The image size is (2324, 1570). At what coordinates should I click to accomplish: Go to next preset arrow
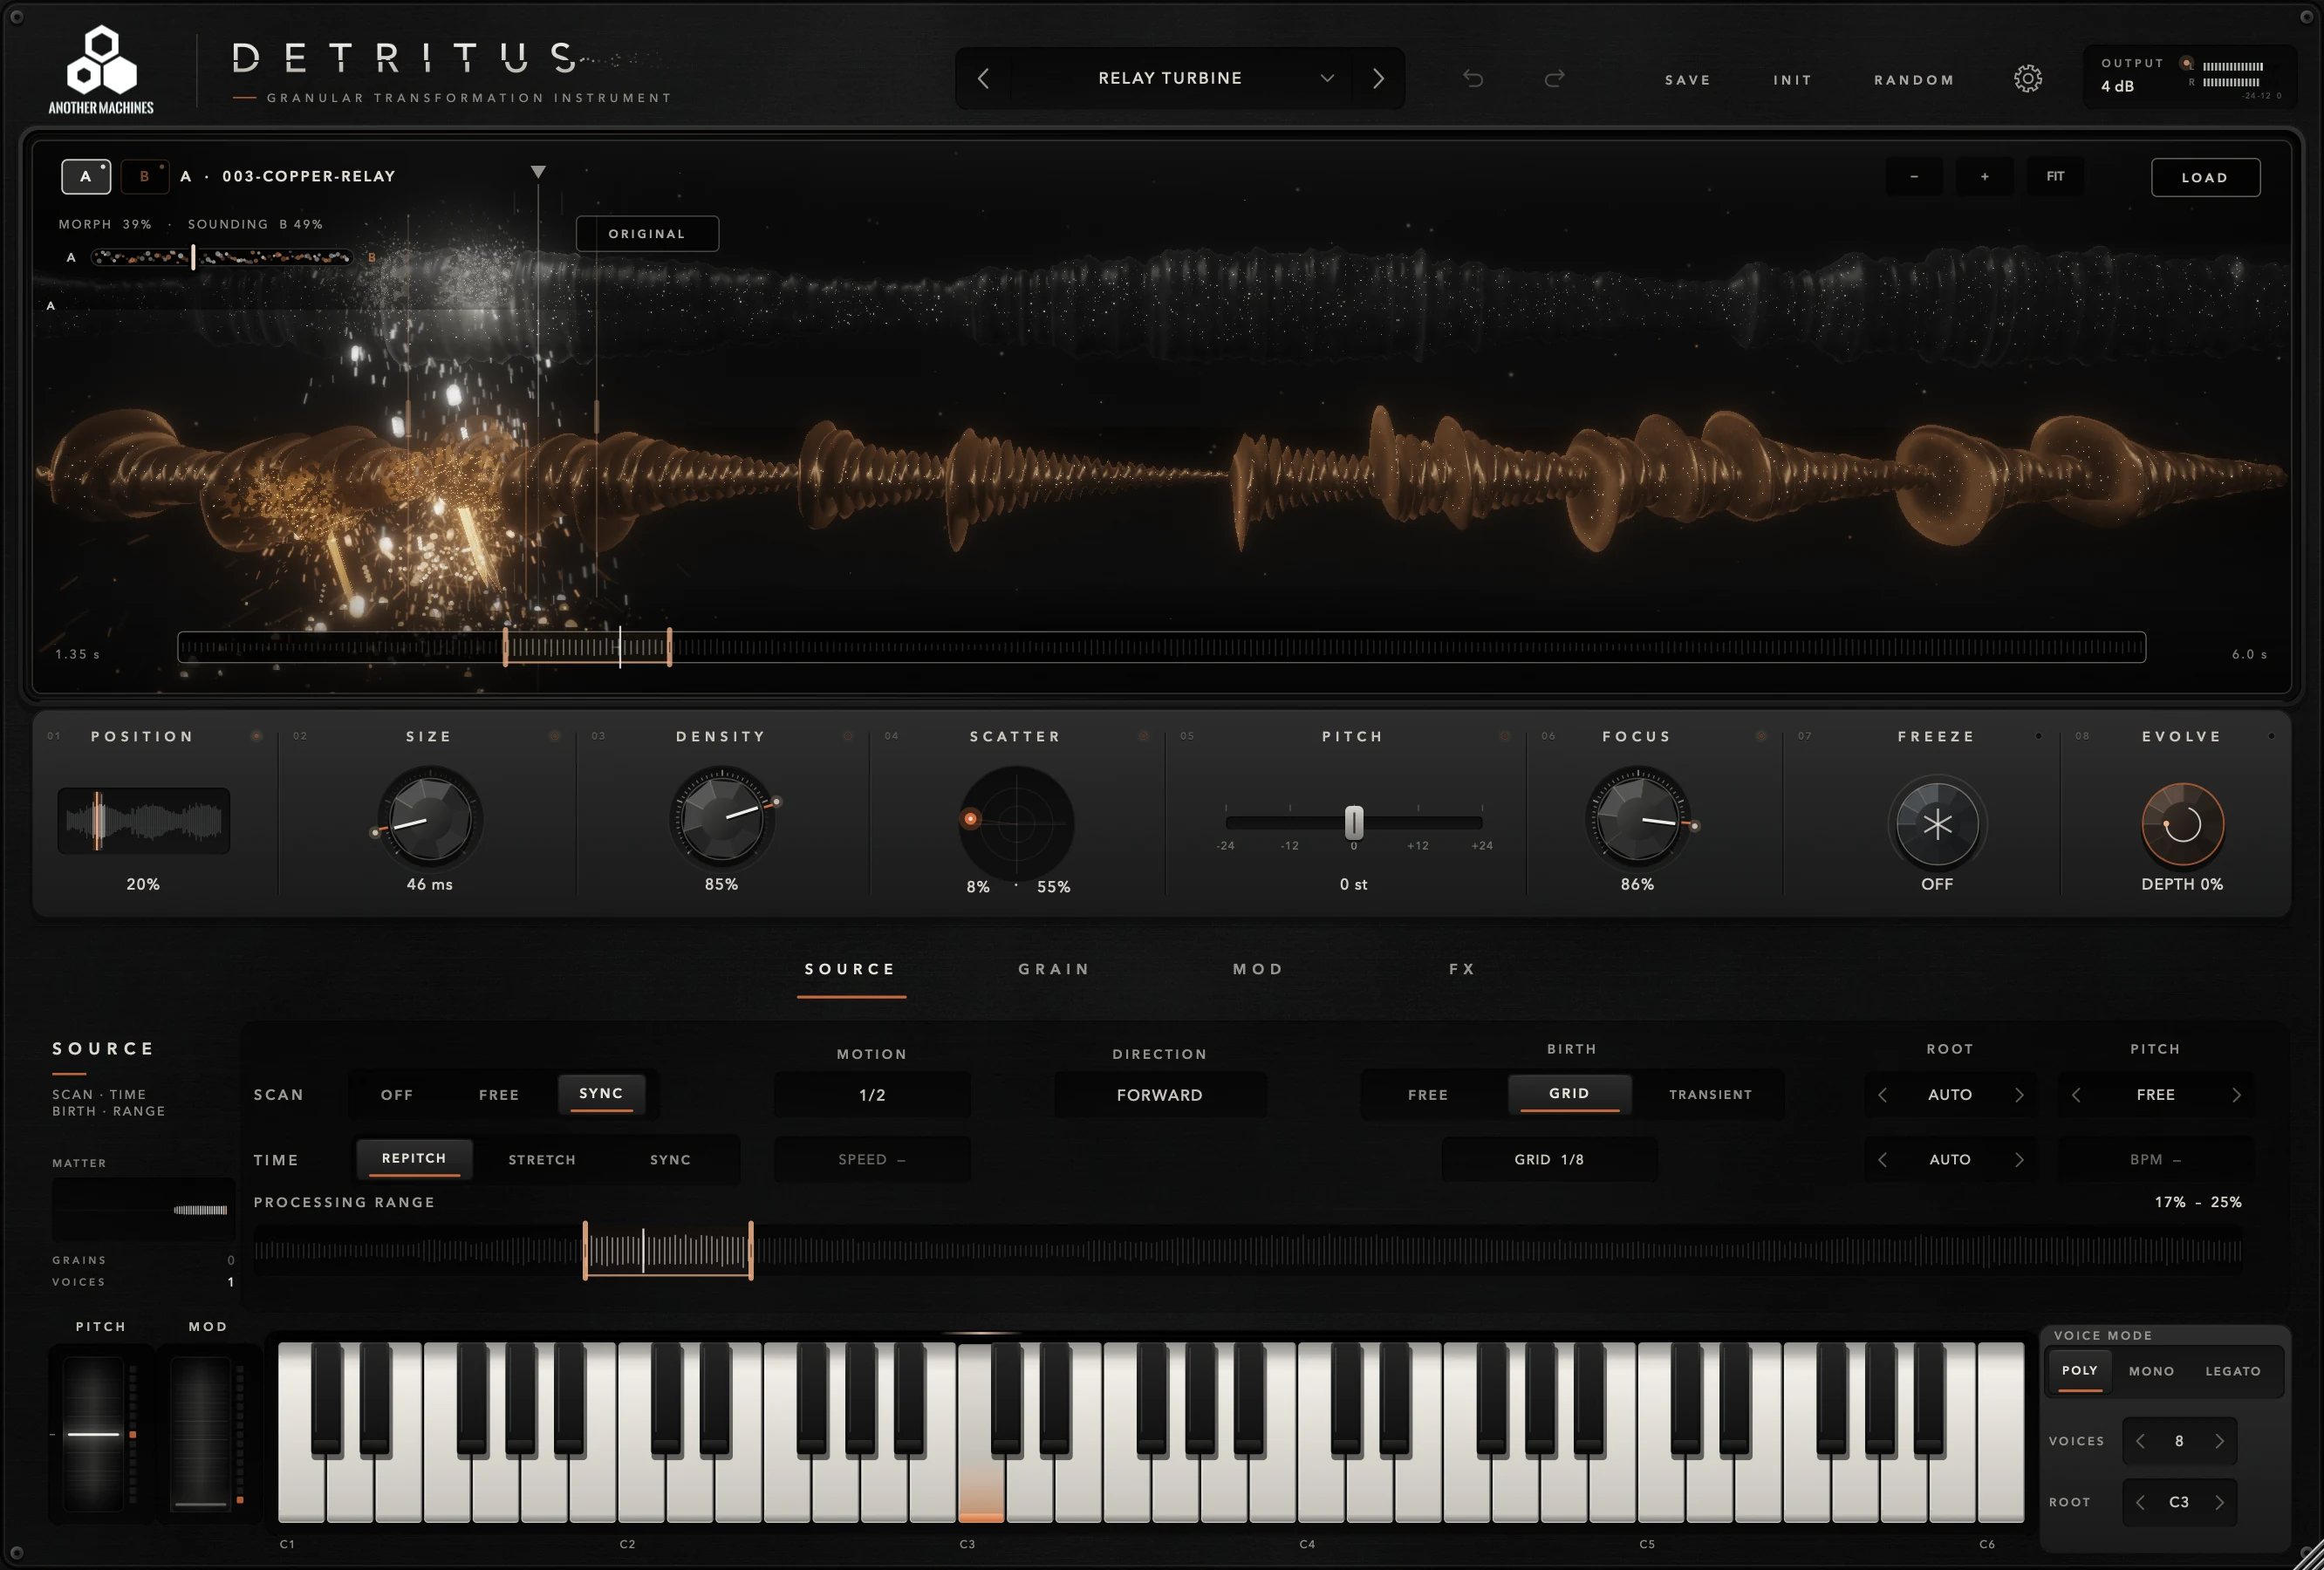[x=1378, y=78]
